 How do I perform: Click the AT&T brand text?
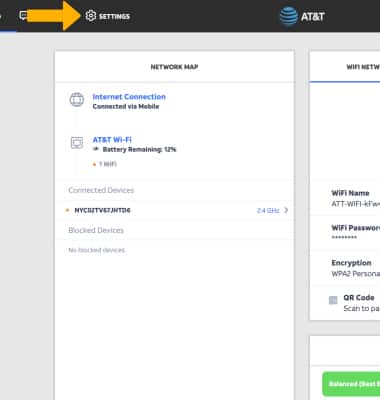click(313, 16)
